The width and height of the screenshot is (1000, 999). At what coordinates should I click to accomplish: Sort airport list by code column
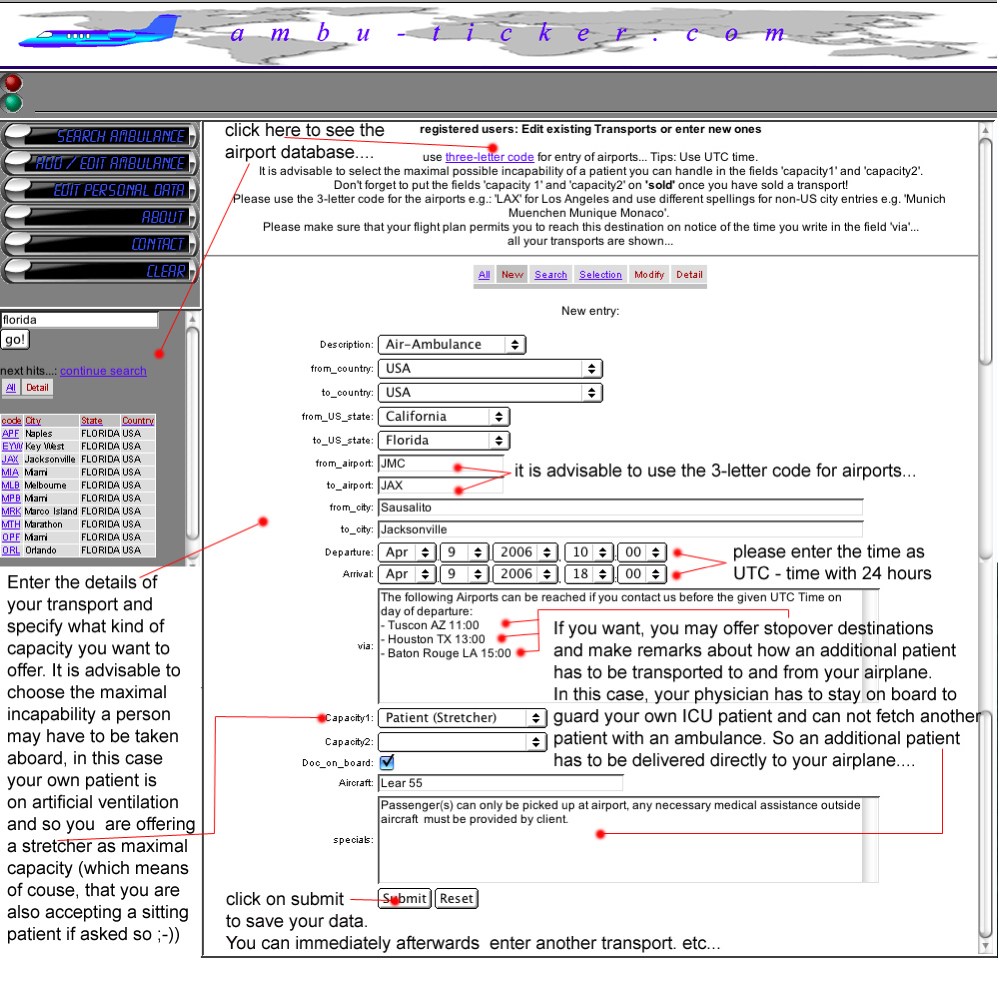tap(11, 420)
